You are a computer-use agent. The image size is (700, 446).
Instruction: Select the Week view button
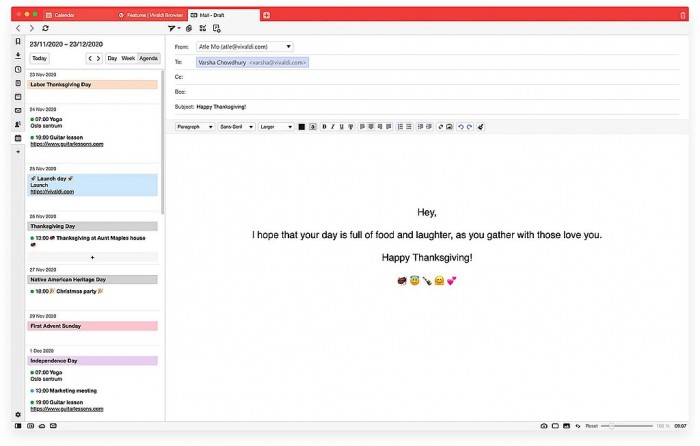[x=128, y=58]
